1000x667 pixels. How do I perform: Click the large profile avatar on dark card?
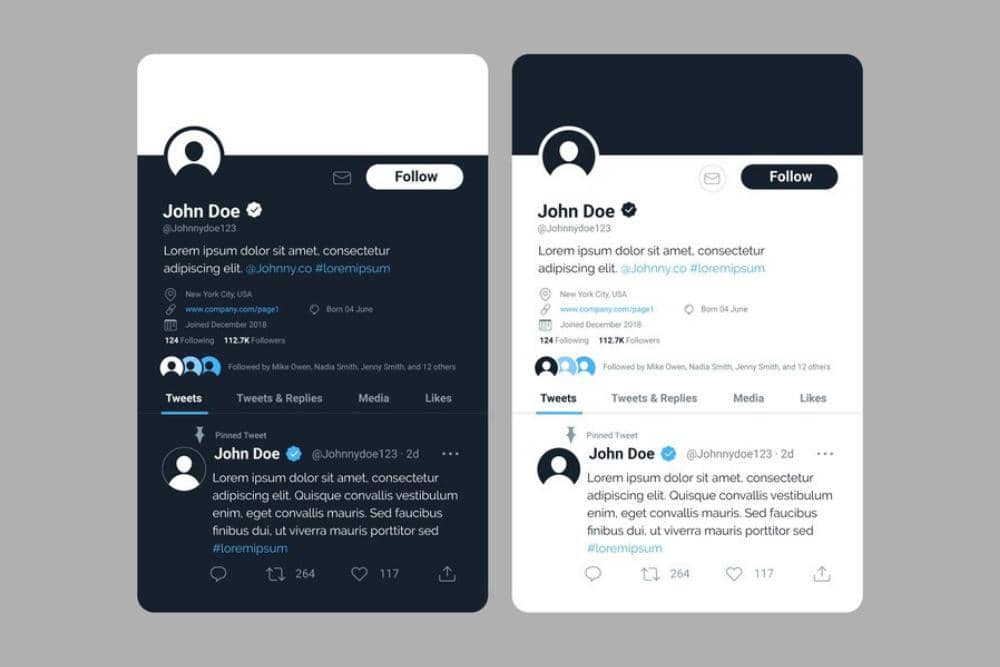[x=194, y=155]
